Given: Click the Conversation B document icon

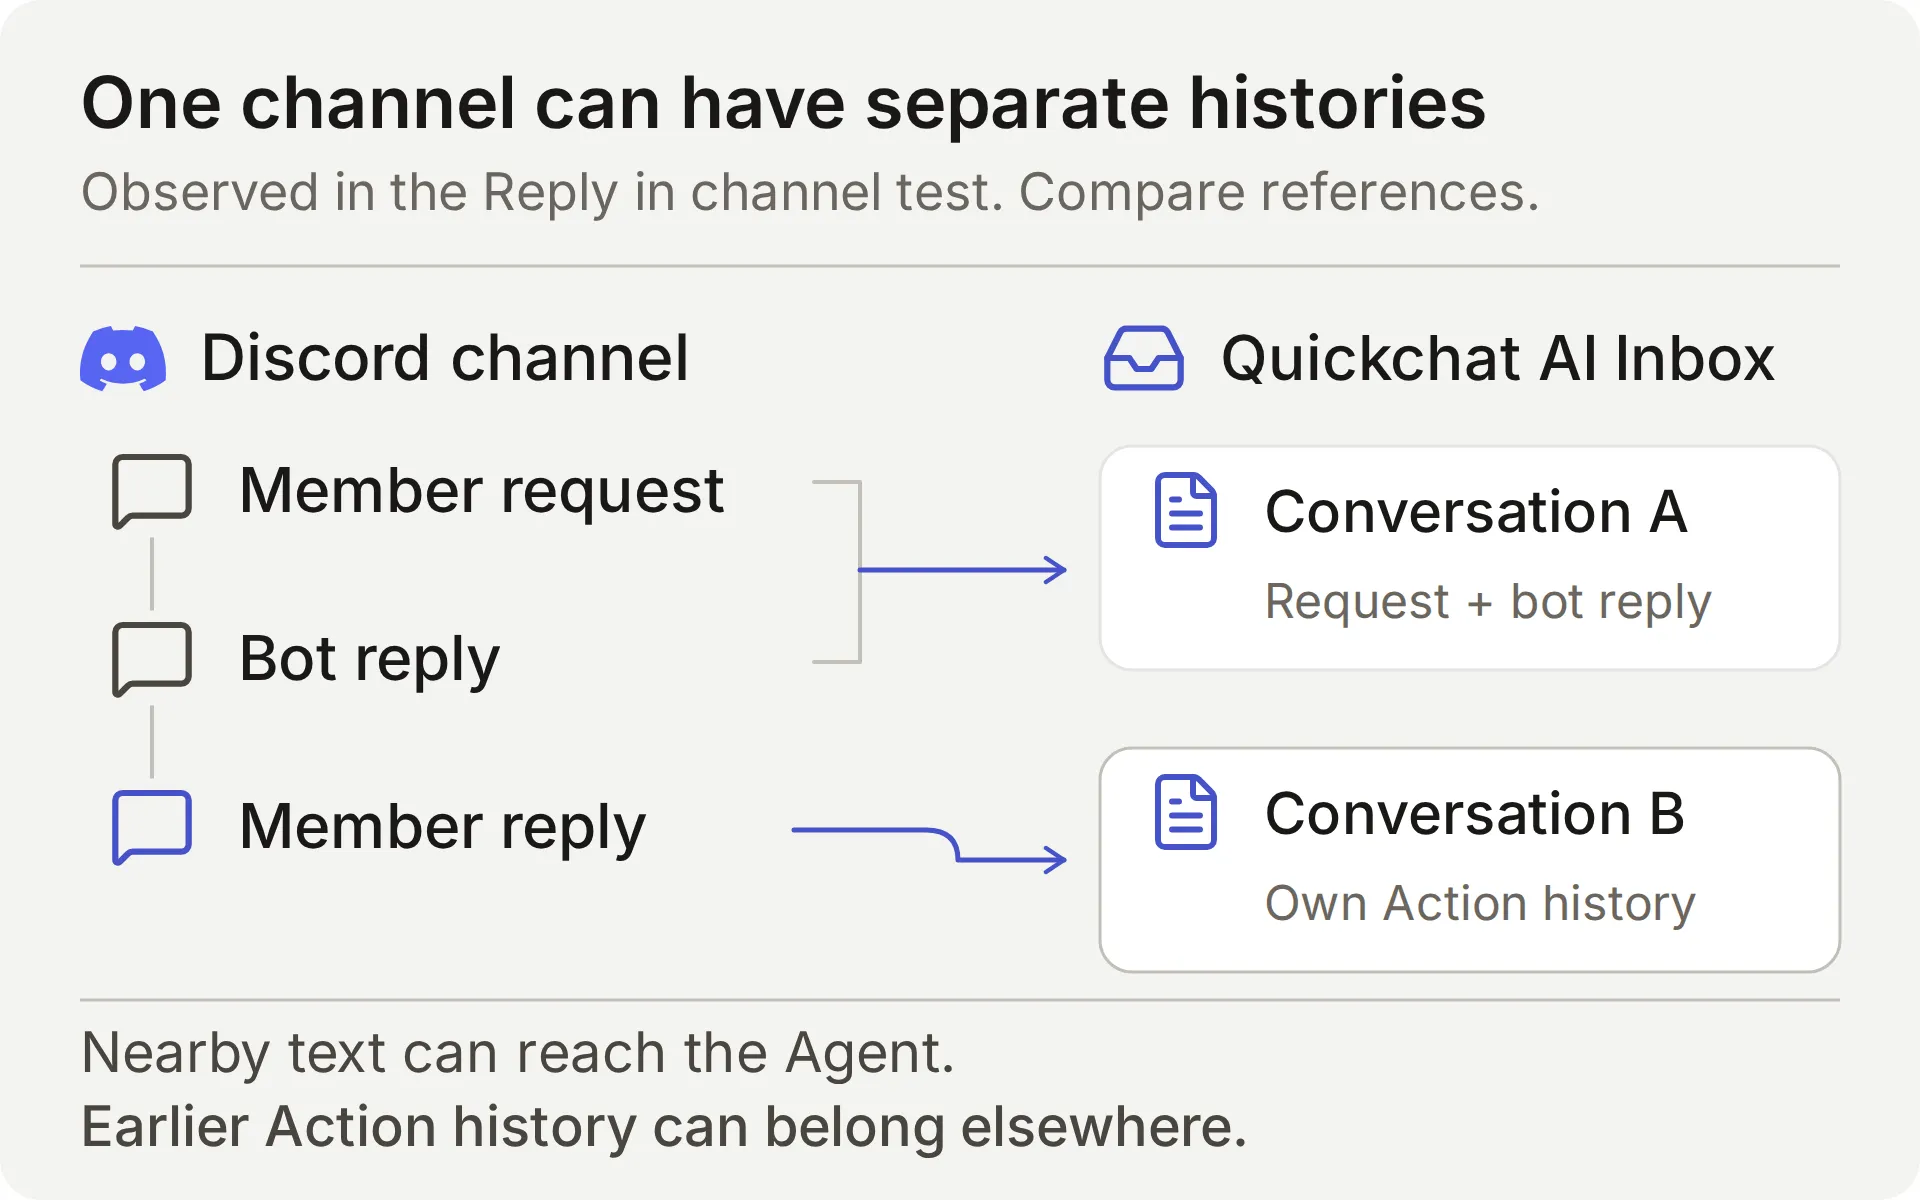Looking at the screenshot, I should coord(1186,812).
